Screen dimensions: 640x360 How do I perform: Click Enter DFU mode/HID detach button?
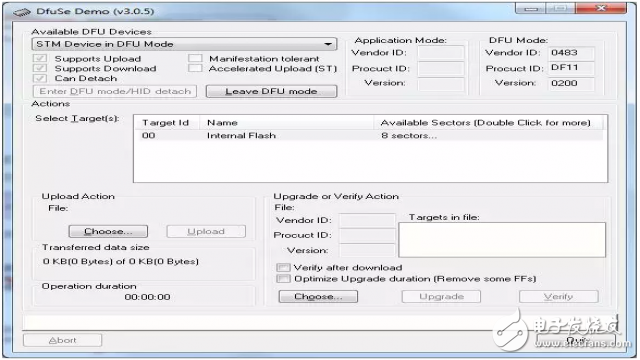click(x=115, y=91)
